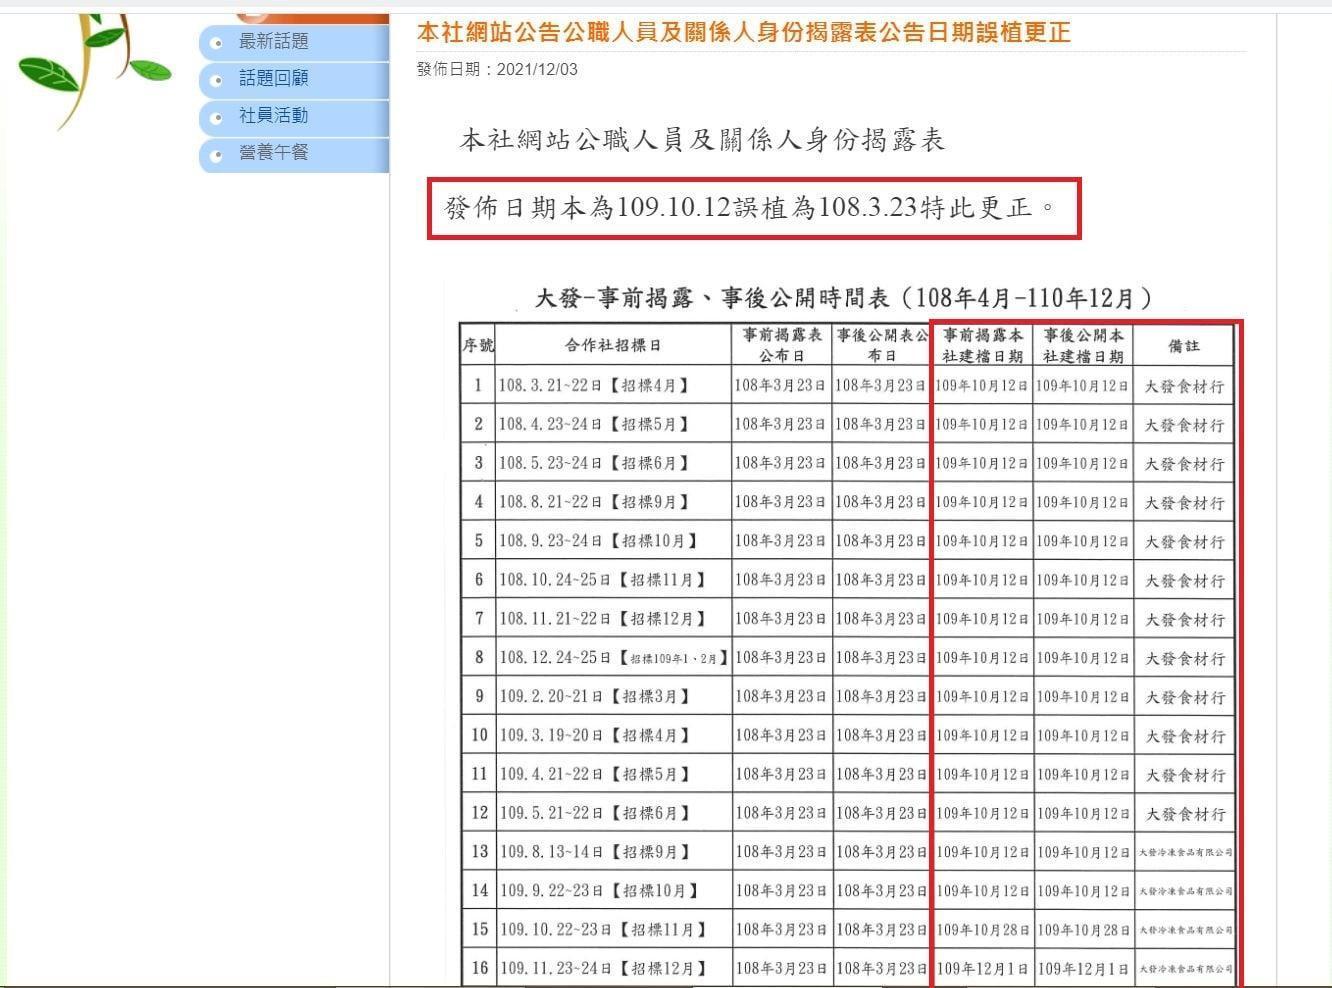Click the 事後公開本社建檔日期 column header
This screenshot has height=988, width=1332.
click(x=1083, y=345)
